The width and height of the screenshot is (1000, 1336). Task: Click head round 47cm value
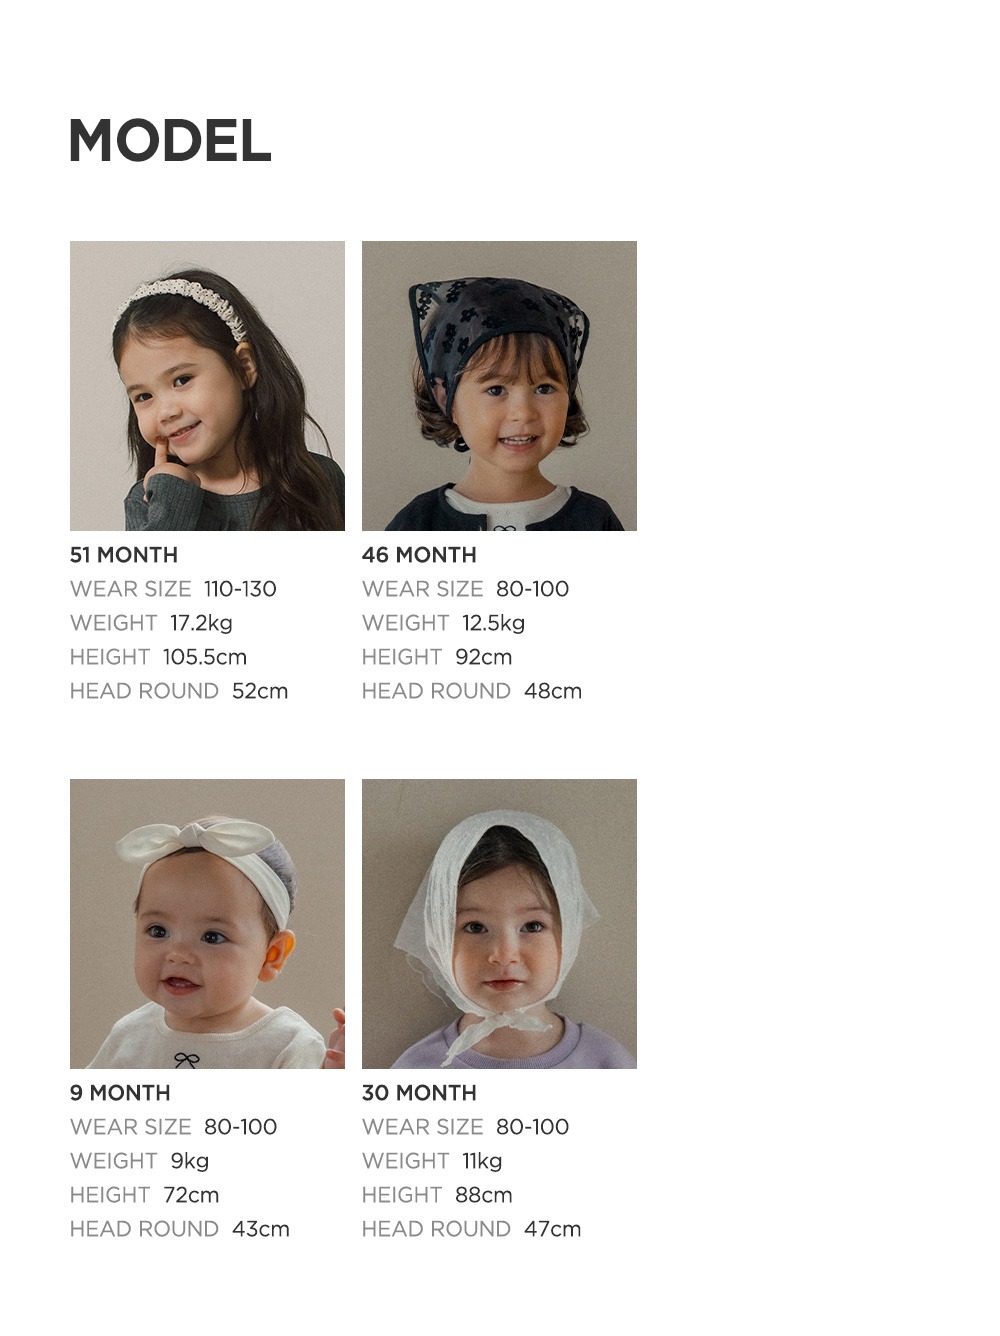click(552, 1229)
